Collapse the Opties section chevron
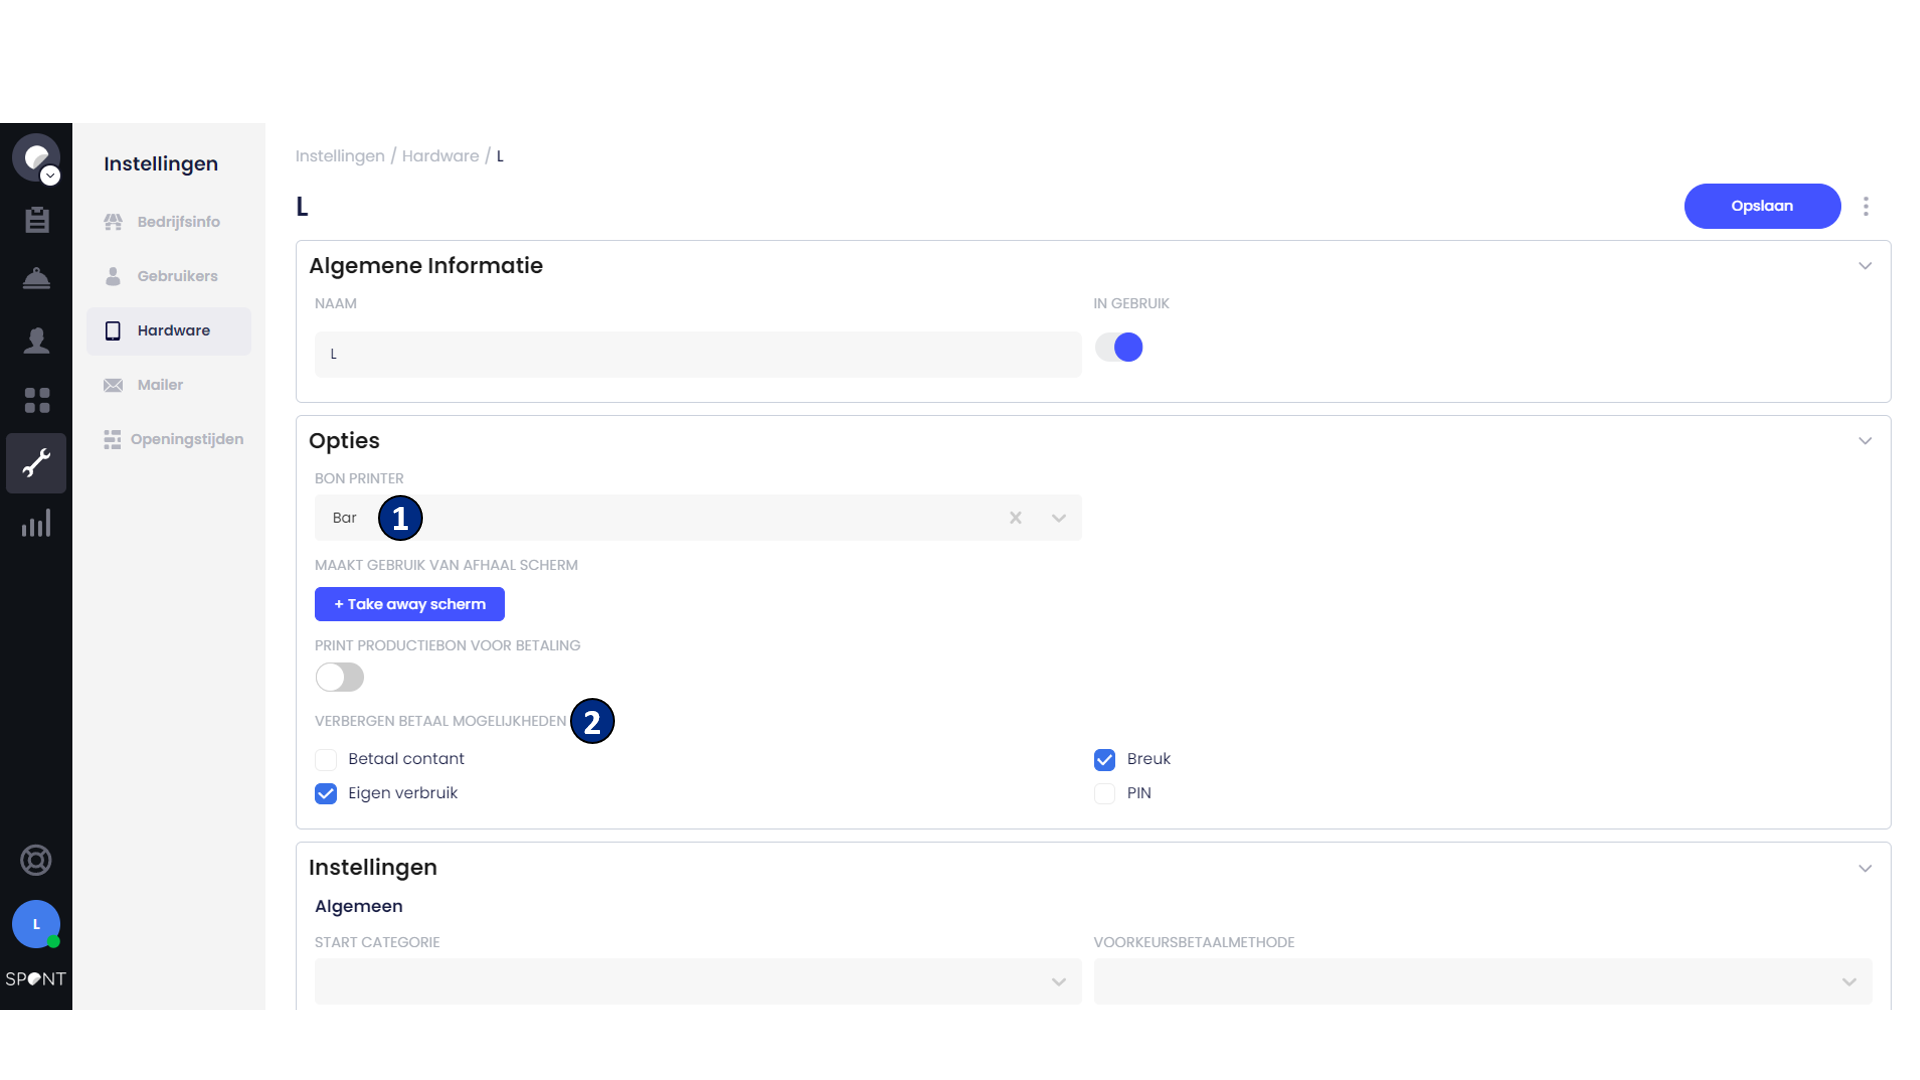 click(1865, 441)
